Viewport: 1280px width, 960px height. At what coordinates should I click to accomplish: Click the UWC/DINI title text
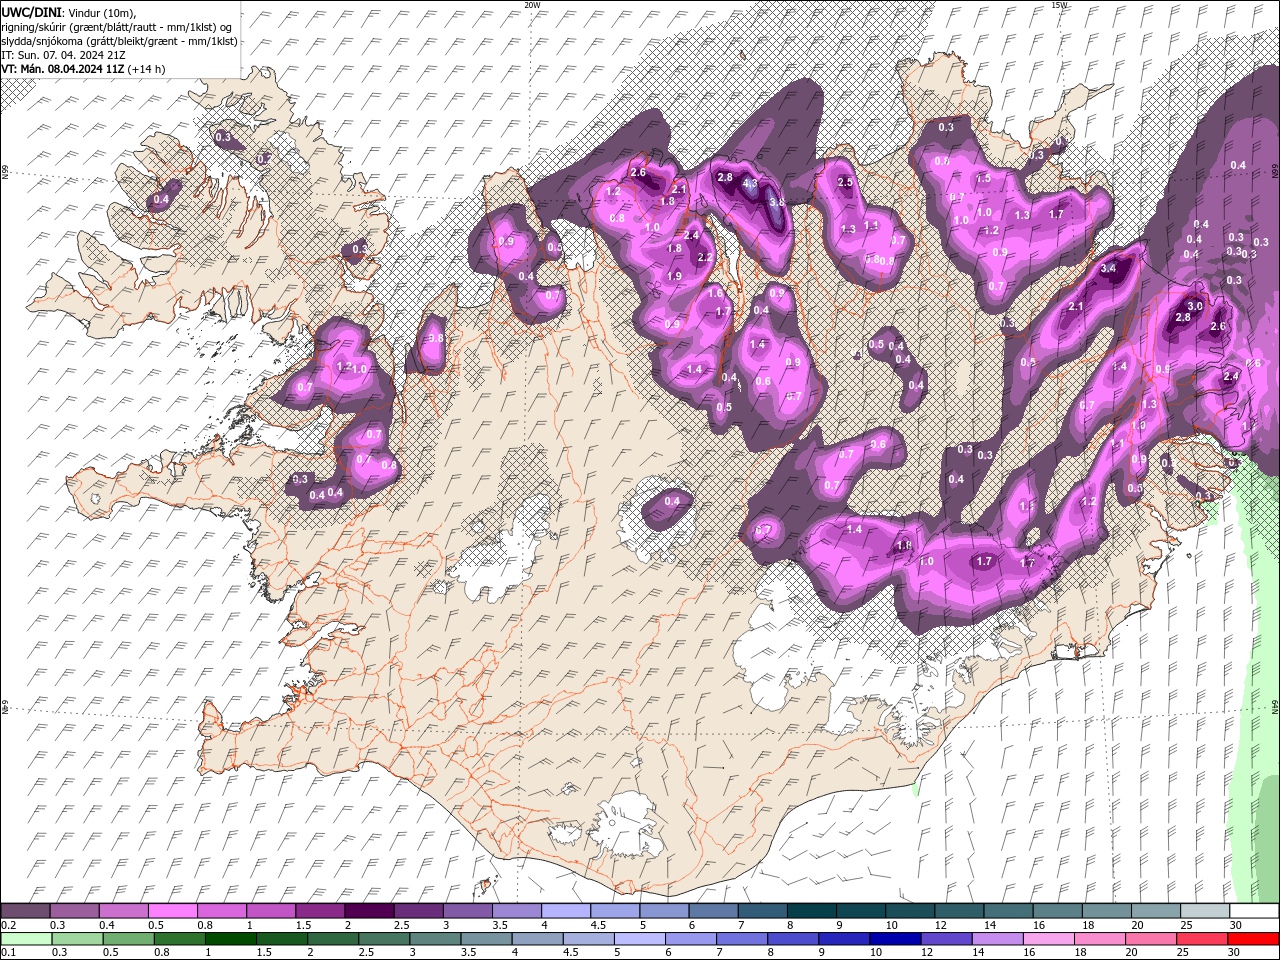click(33, 12)
